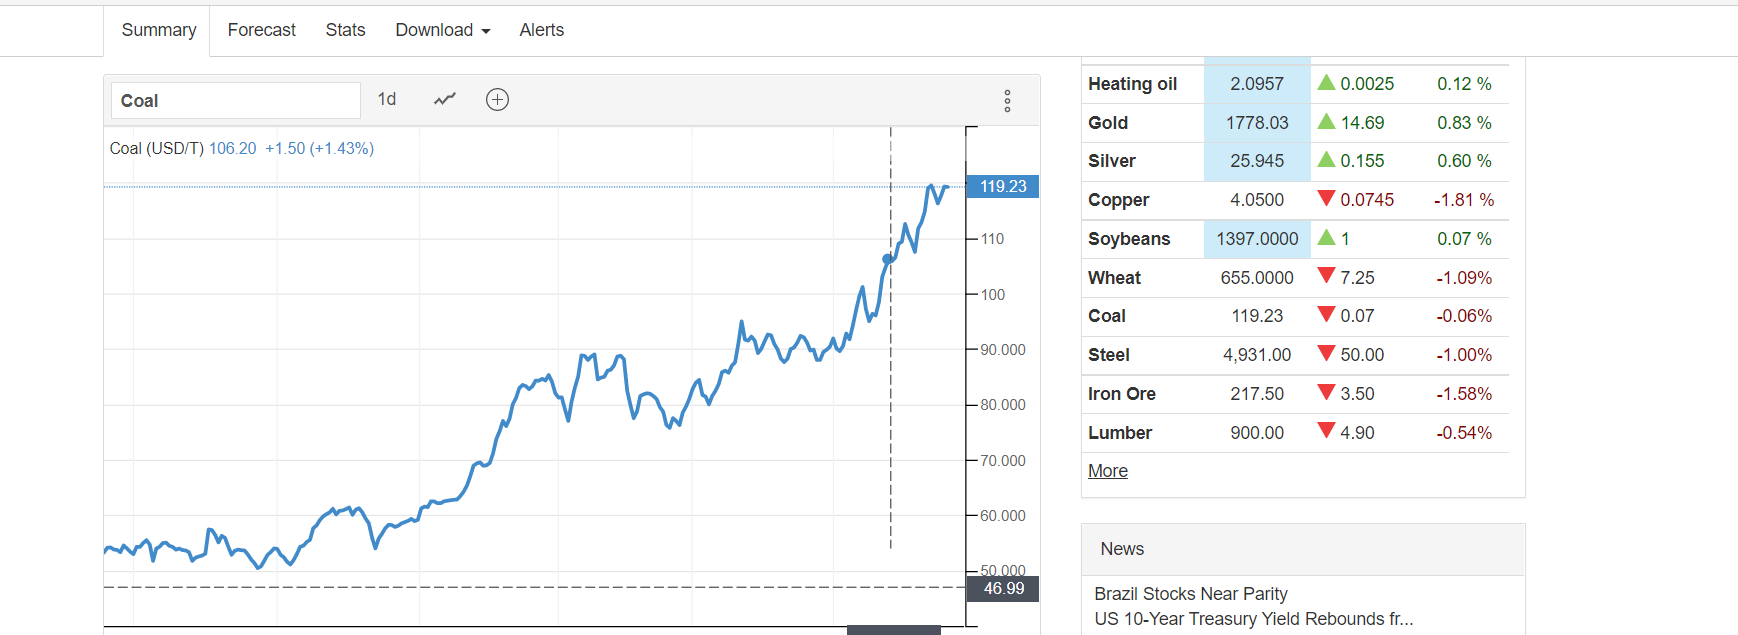The height and width of the screenshot is (635, 1738).
Task: Go to the Summary tab
Action: 158,30
